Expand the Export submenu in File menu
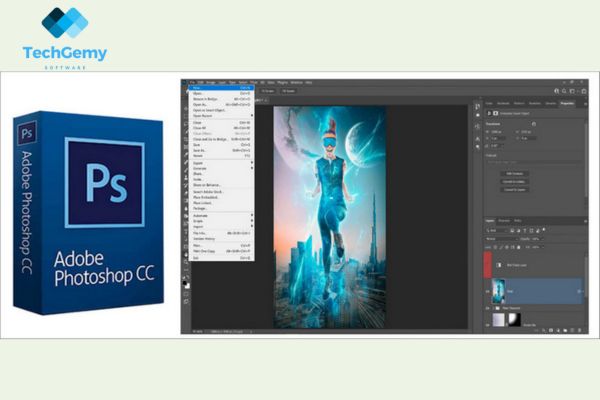The image size is (600, 400). tap(222, 163)
